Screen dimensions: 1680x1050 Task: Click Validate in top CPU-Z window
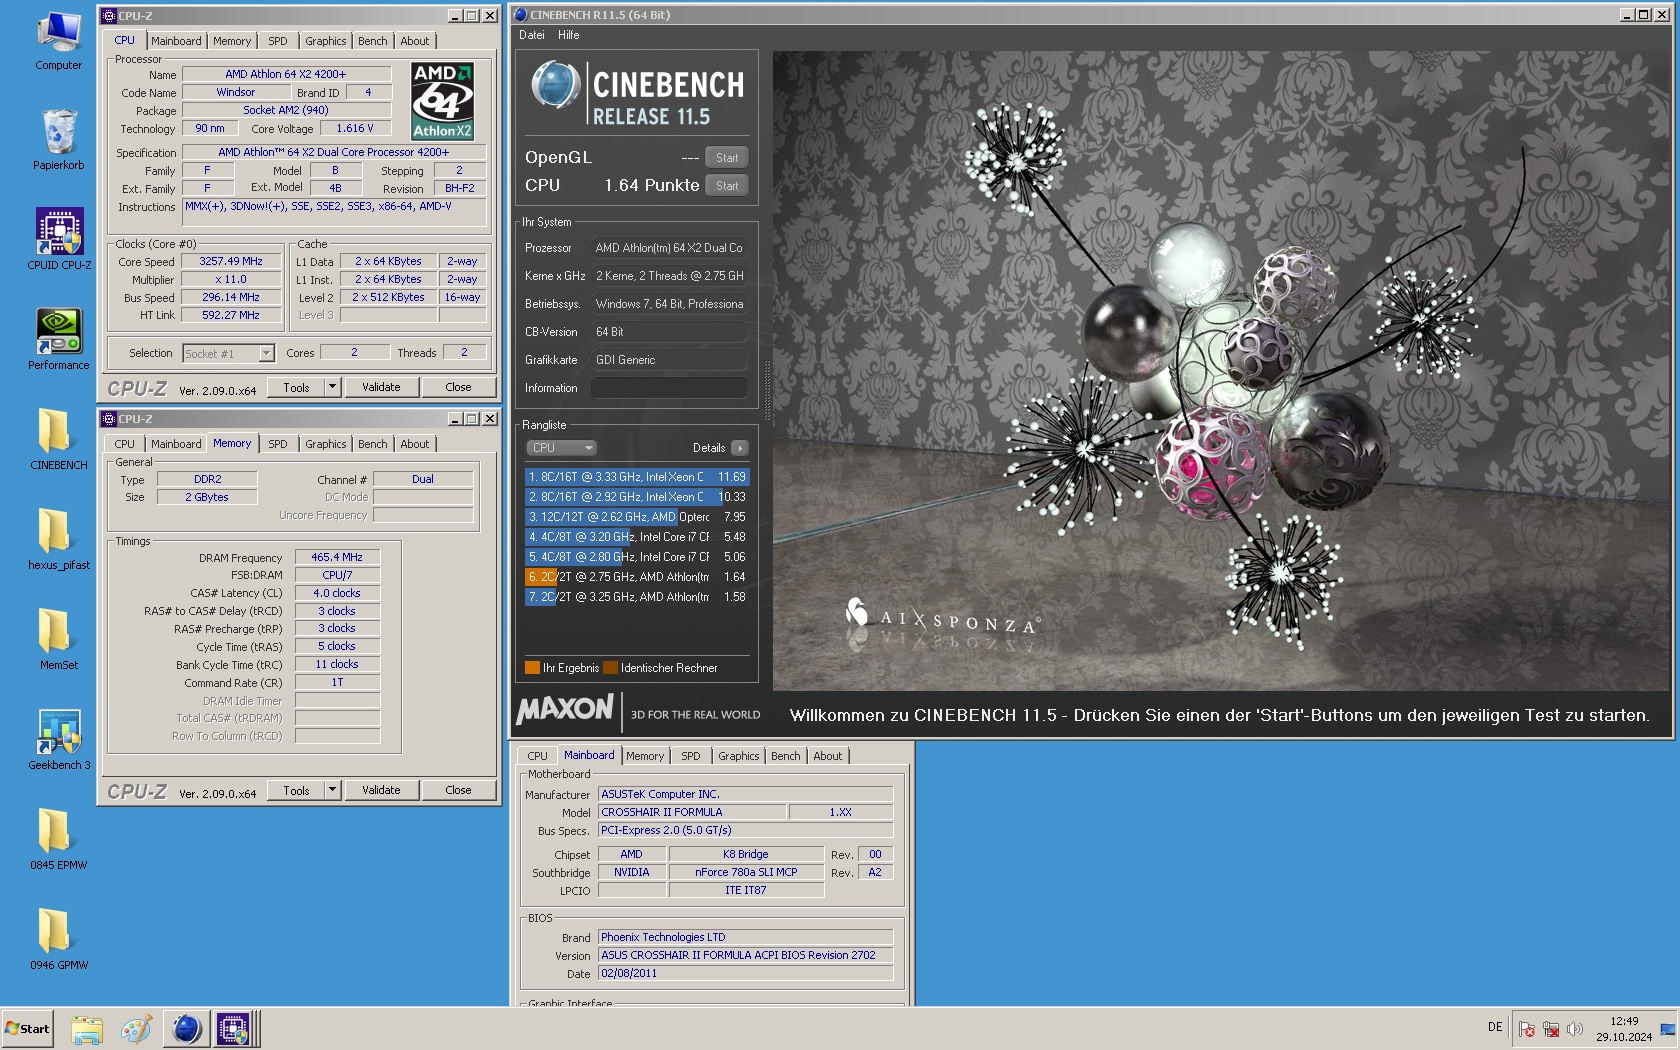(x=381, y=387)
